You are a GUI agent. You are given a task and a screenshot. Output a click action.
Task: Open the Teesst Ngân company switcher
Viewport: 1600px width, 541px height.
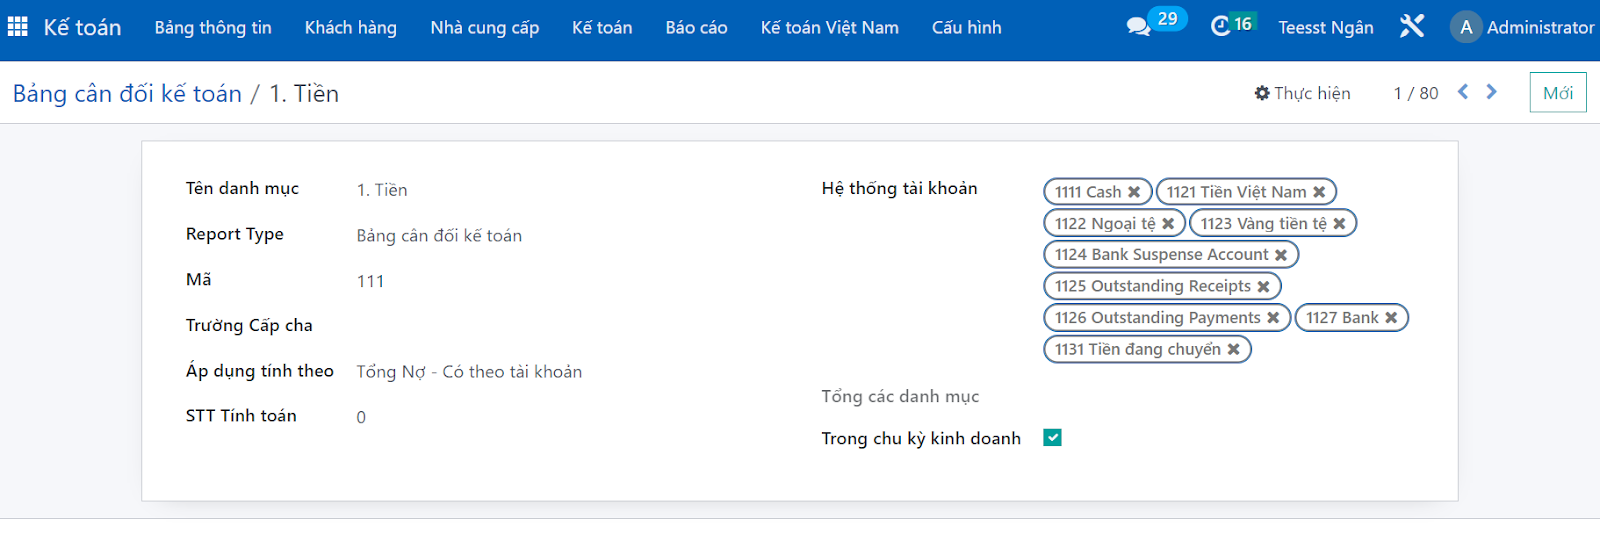coord(1326,27)
